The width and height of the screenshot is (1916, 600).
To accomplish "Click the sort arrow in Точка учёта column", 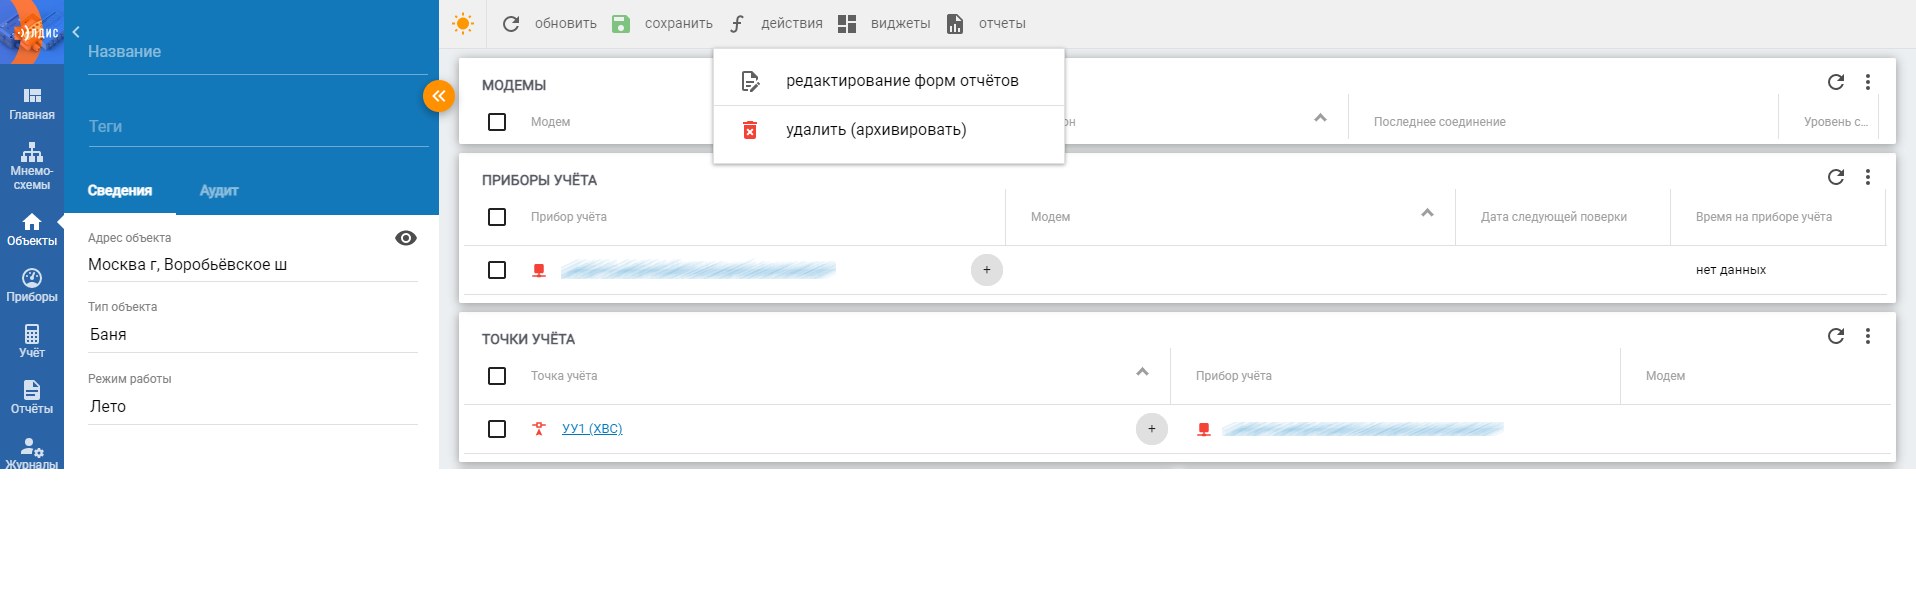I will click(x=1142, y=372).
